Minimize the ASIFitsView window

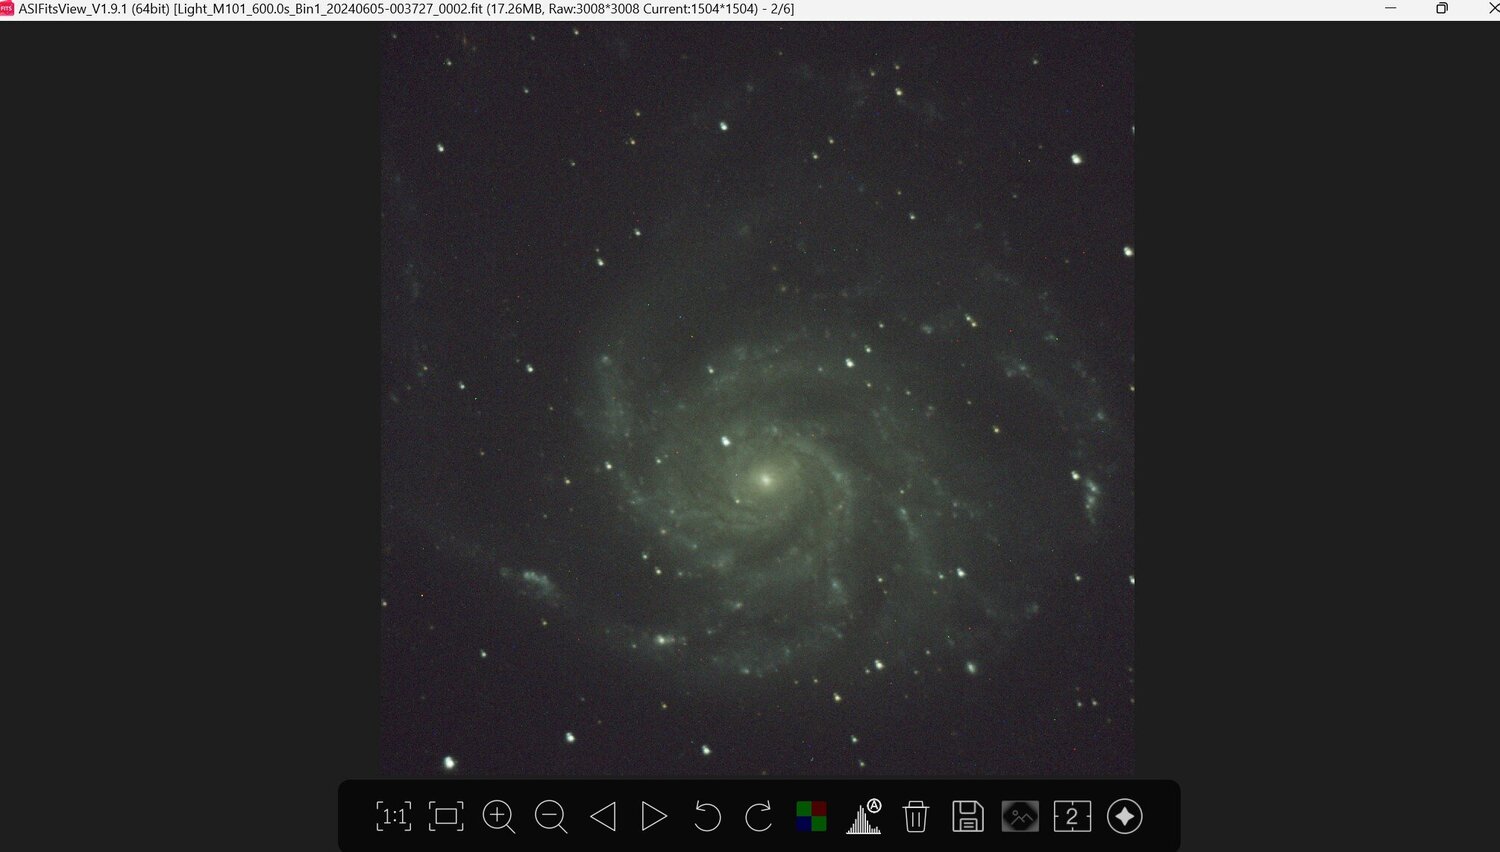click(x=1389, y=9)
